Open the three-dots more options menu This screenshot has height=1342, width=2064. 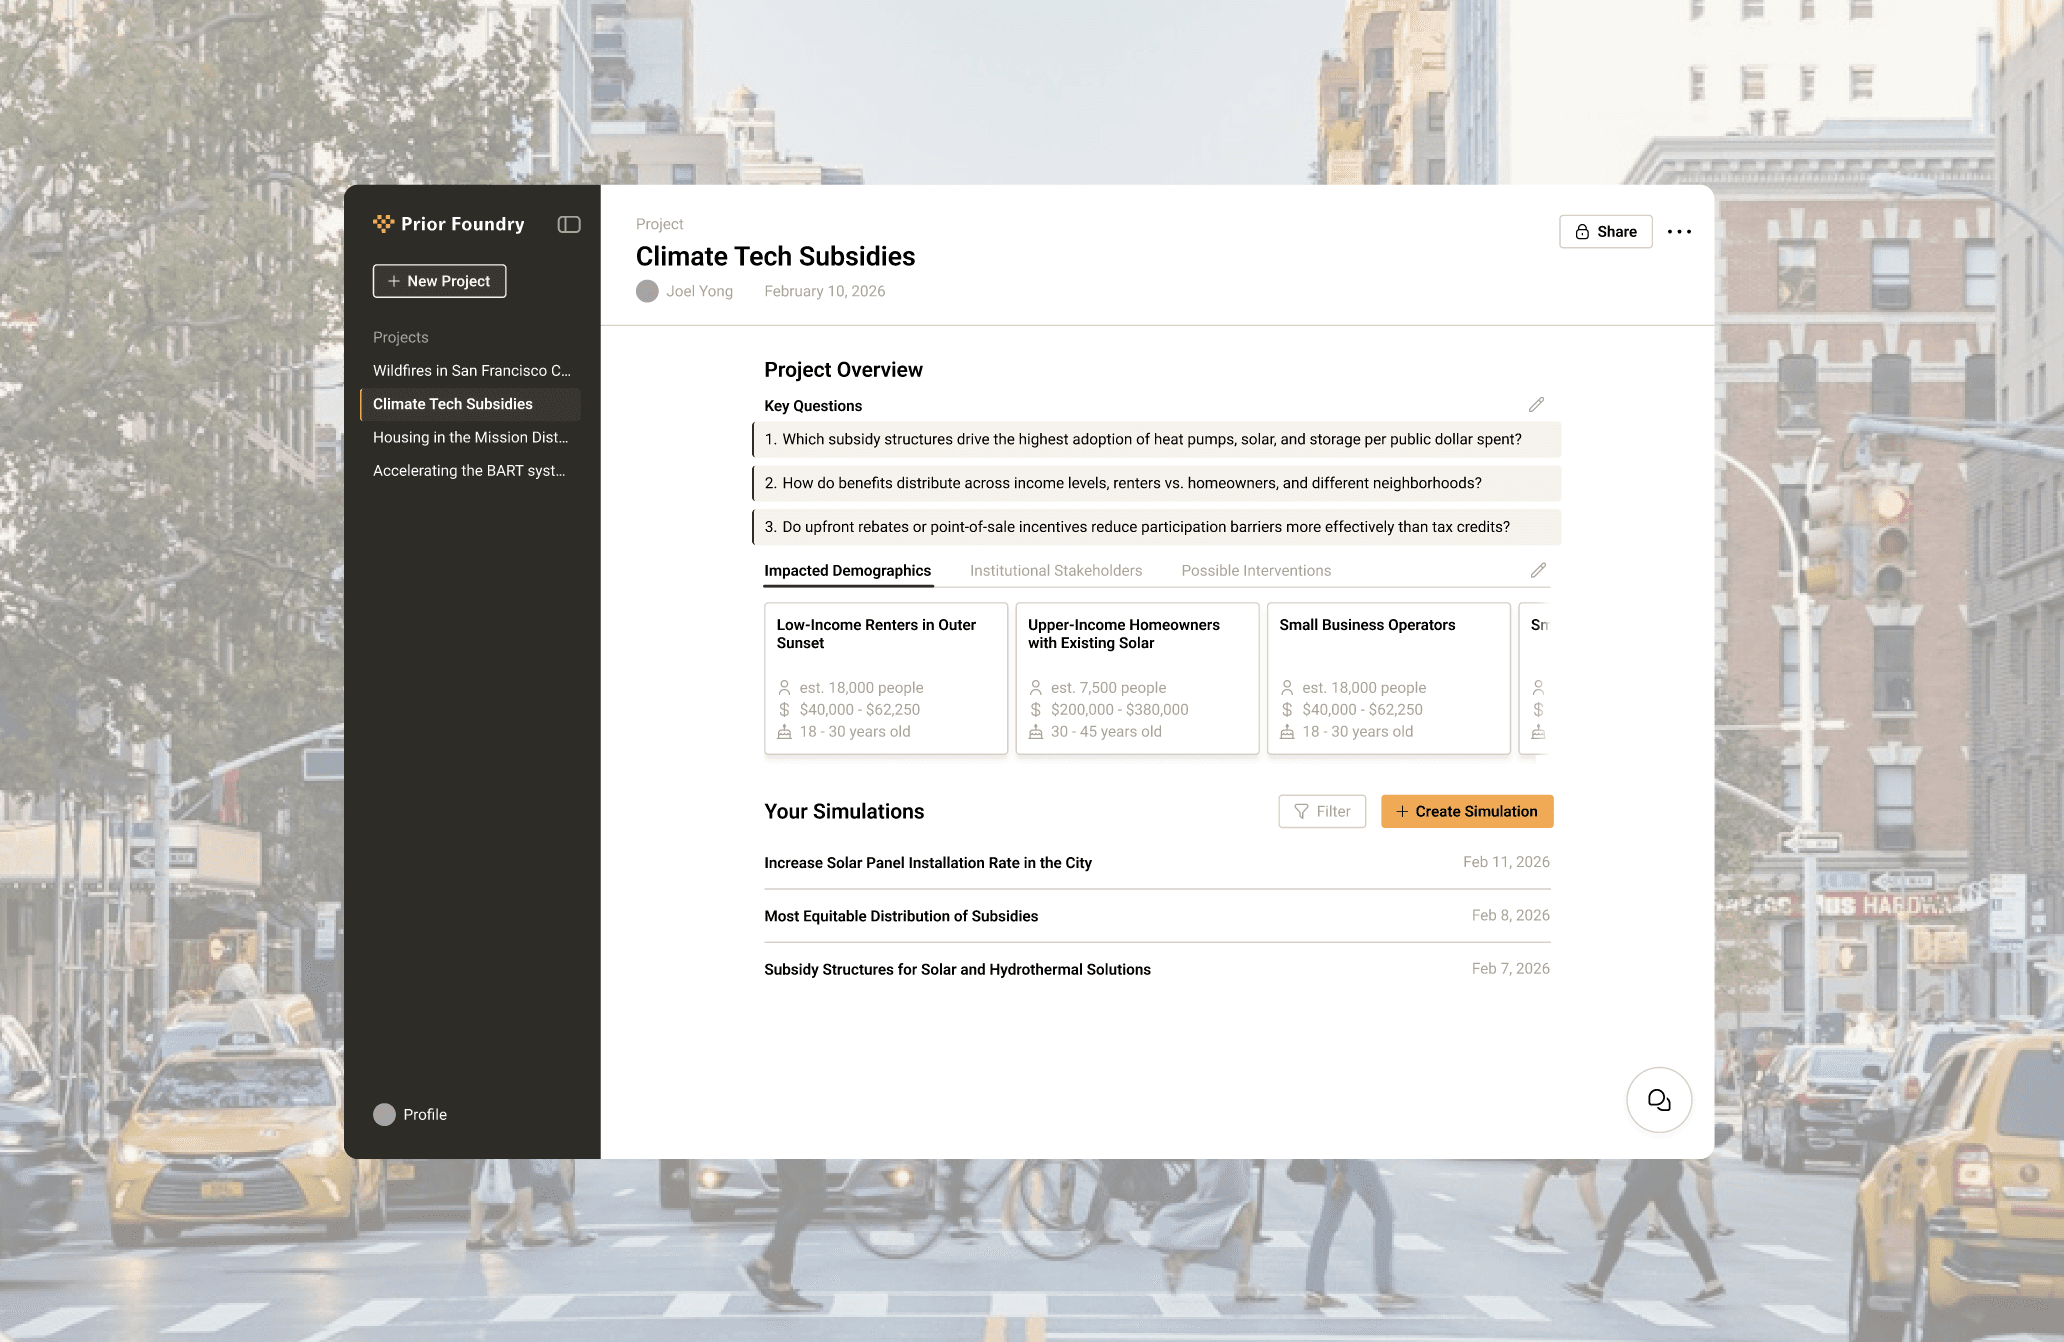coord(1679,232)
